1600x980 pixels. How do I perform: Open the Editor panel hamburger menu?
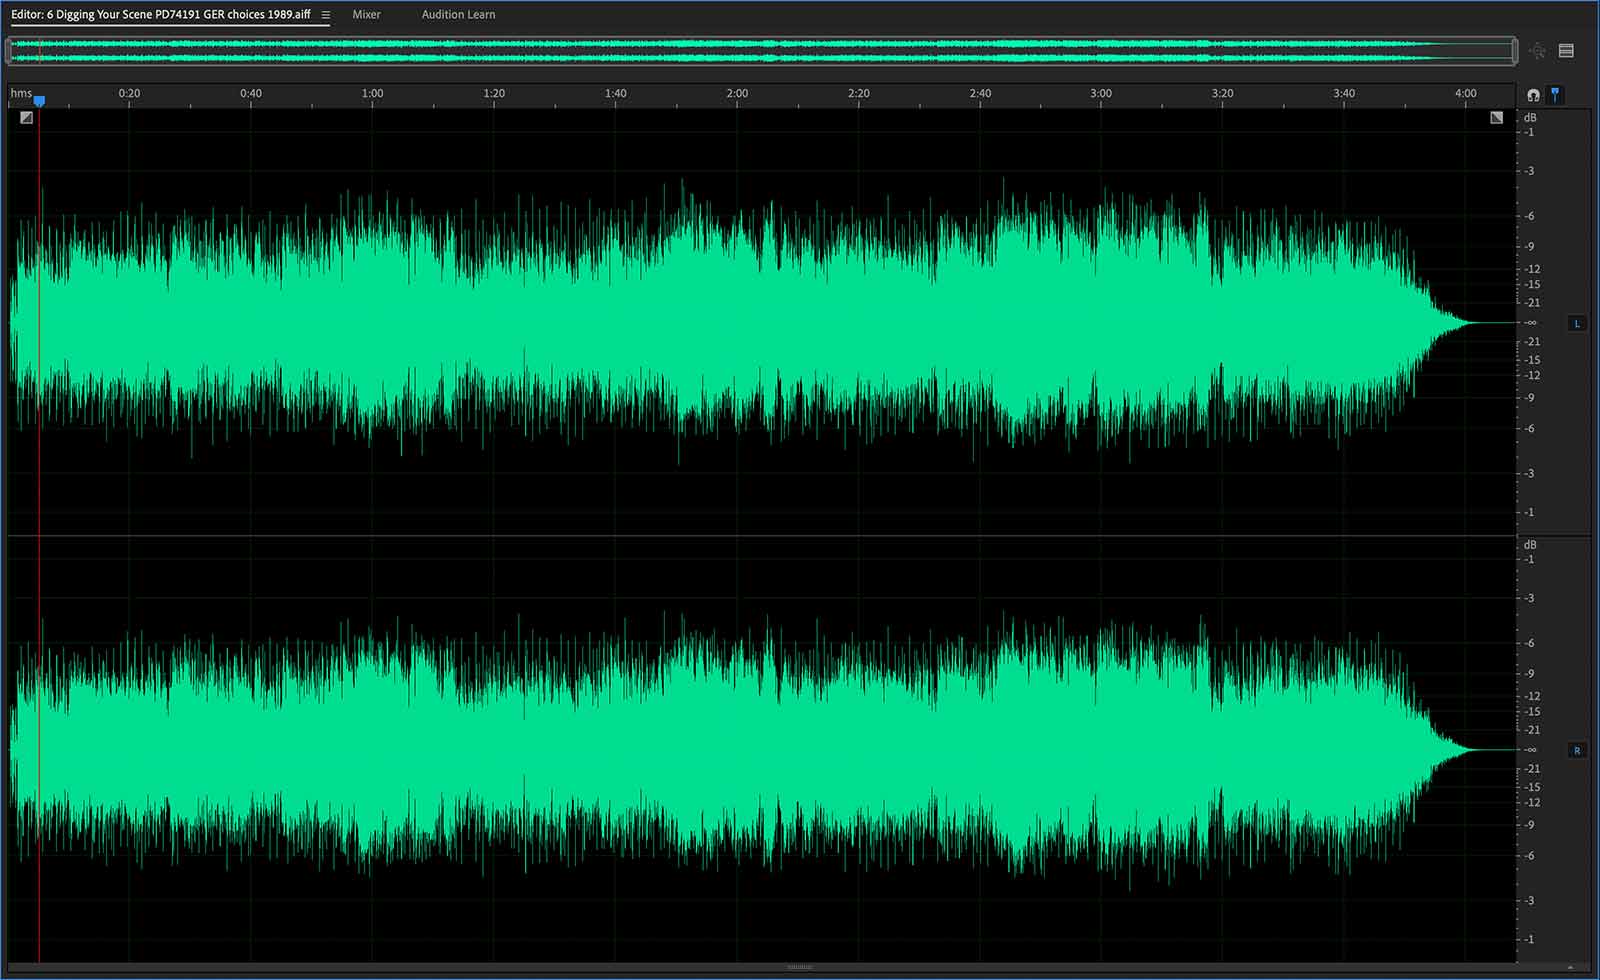(325, 15)
